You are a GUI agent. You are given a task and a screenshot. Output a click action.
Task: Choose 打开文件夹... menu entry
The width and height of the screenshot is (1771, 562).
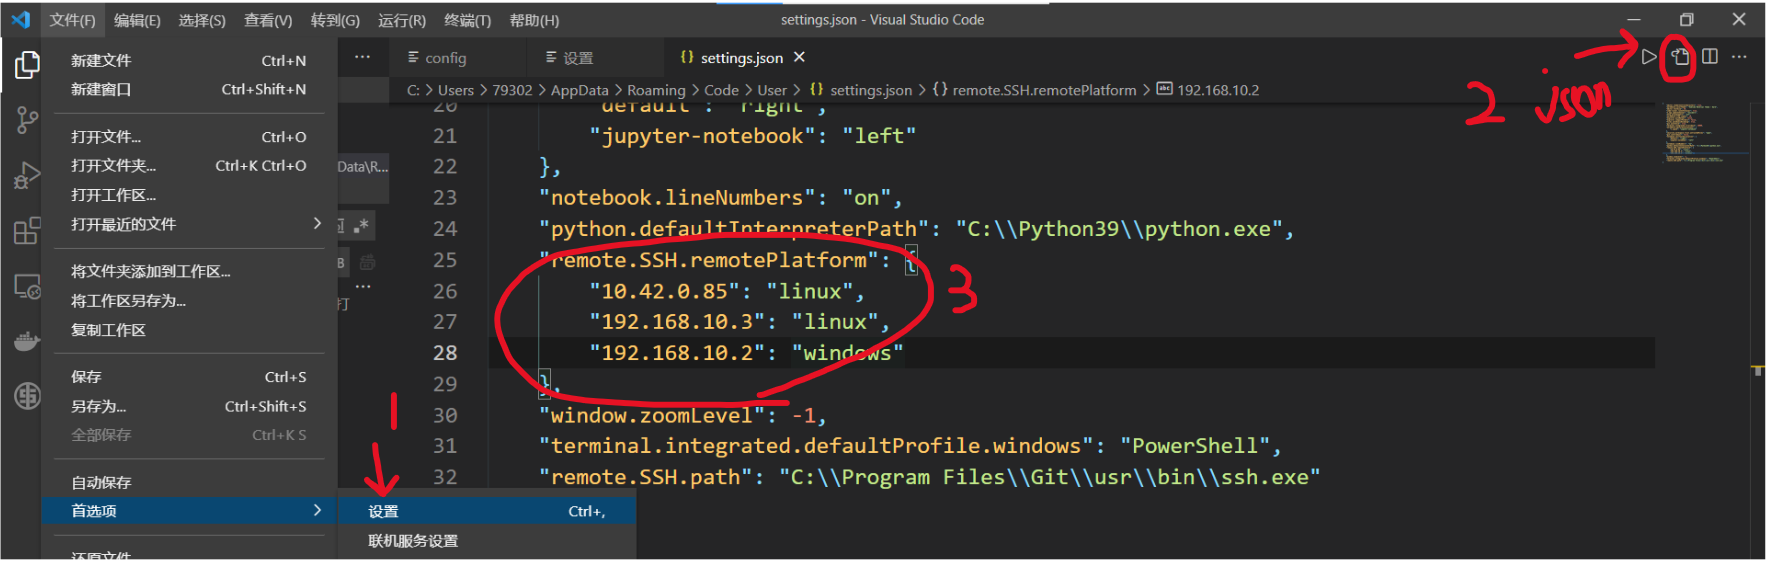tap(188, 166)
